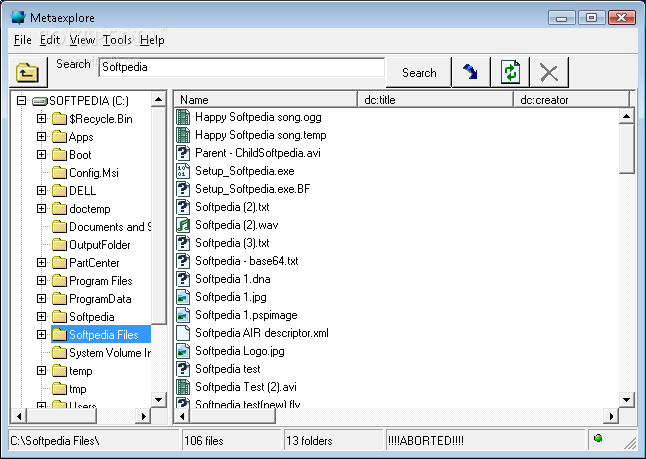Click the Softpedia Test (2).avi film icon
This screenshot has height=459, width=646.
[183, 387]
